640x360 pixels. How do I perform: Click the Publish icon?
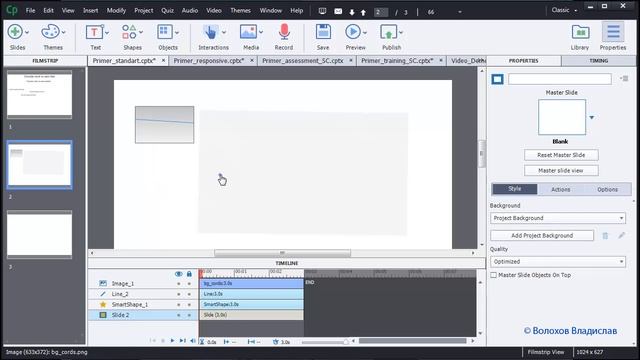389,32
